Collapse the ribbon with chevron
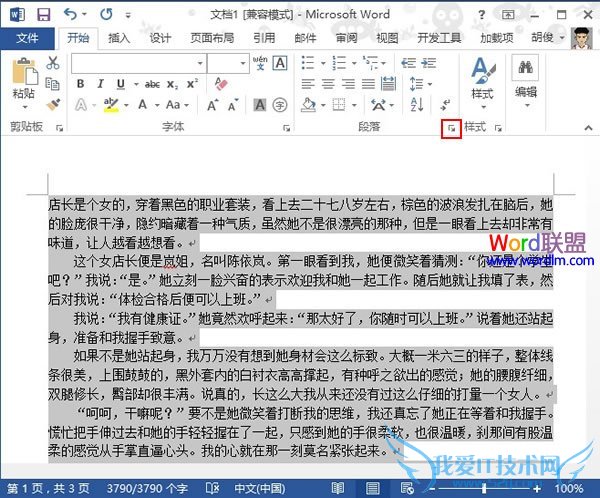This screenshot has width=600, height=498. tap(588, 128)
